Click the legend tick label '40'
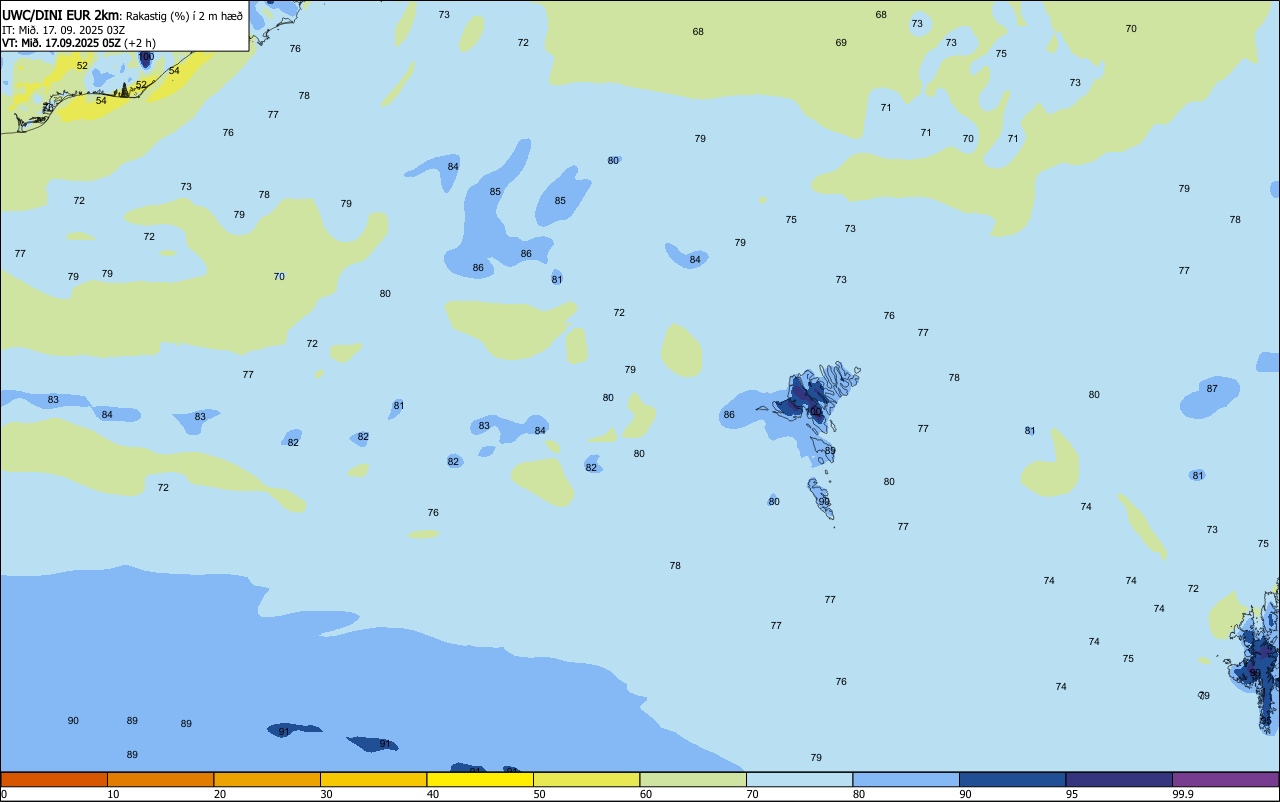Viewport: 1280px width, 802px height. (433, 794)
